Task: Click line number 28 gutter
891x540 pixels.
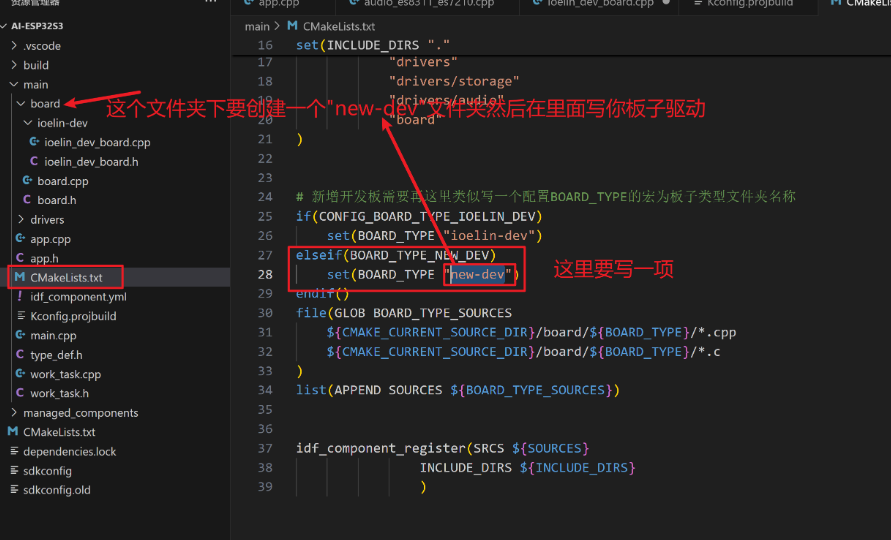Action: point(265,275)
